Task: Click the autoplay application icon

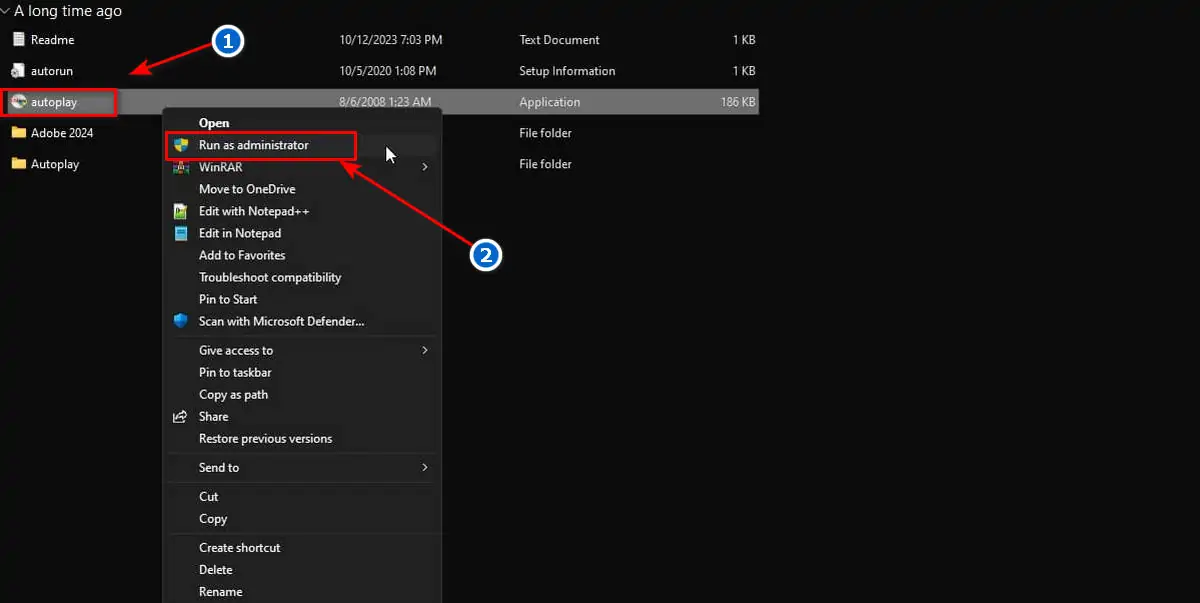Action: pyautogui.click(x=18, y=102)
